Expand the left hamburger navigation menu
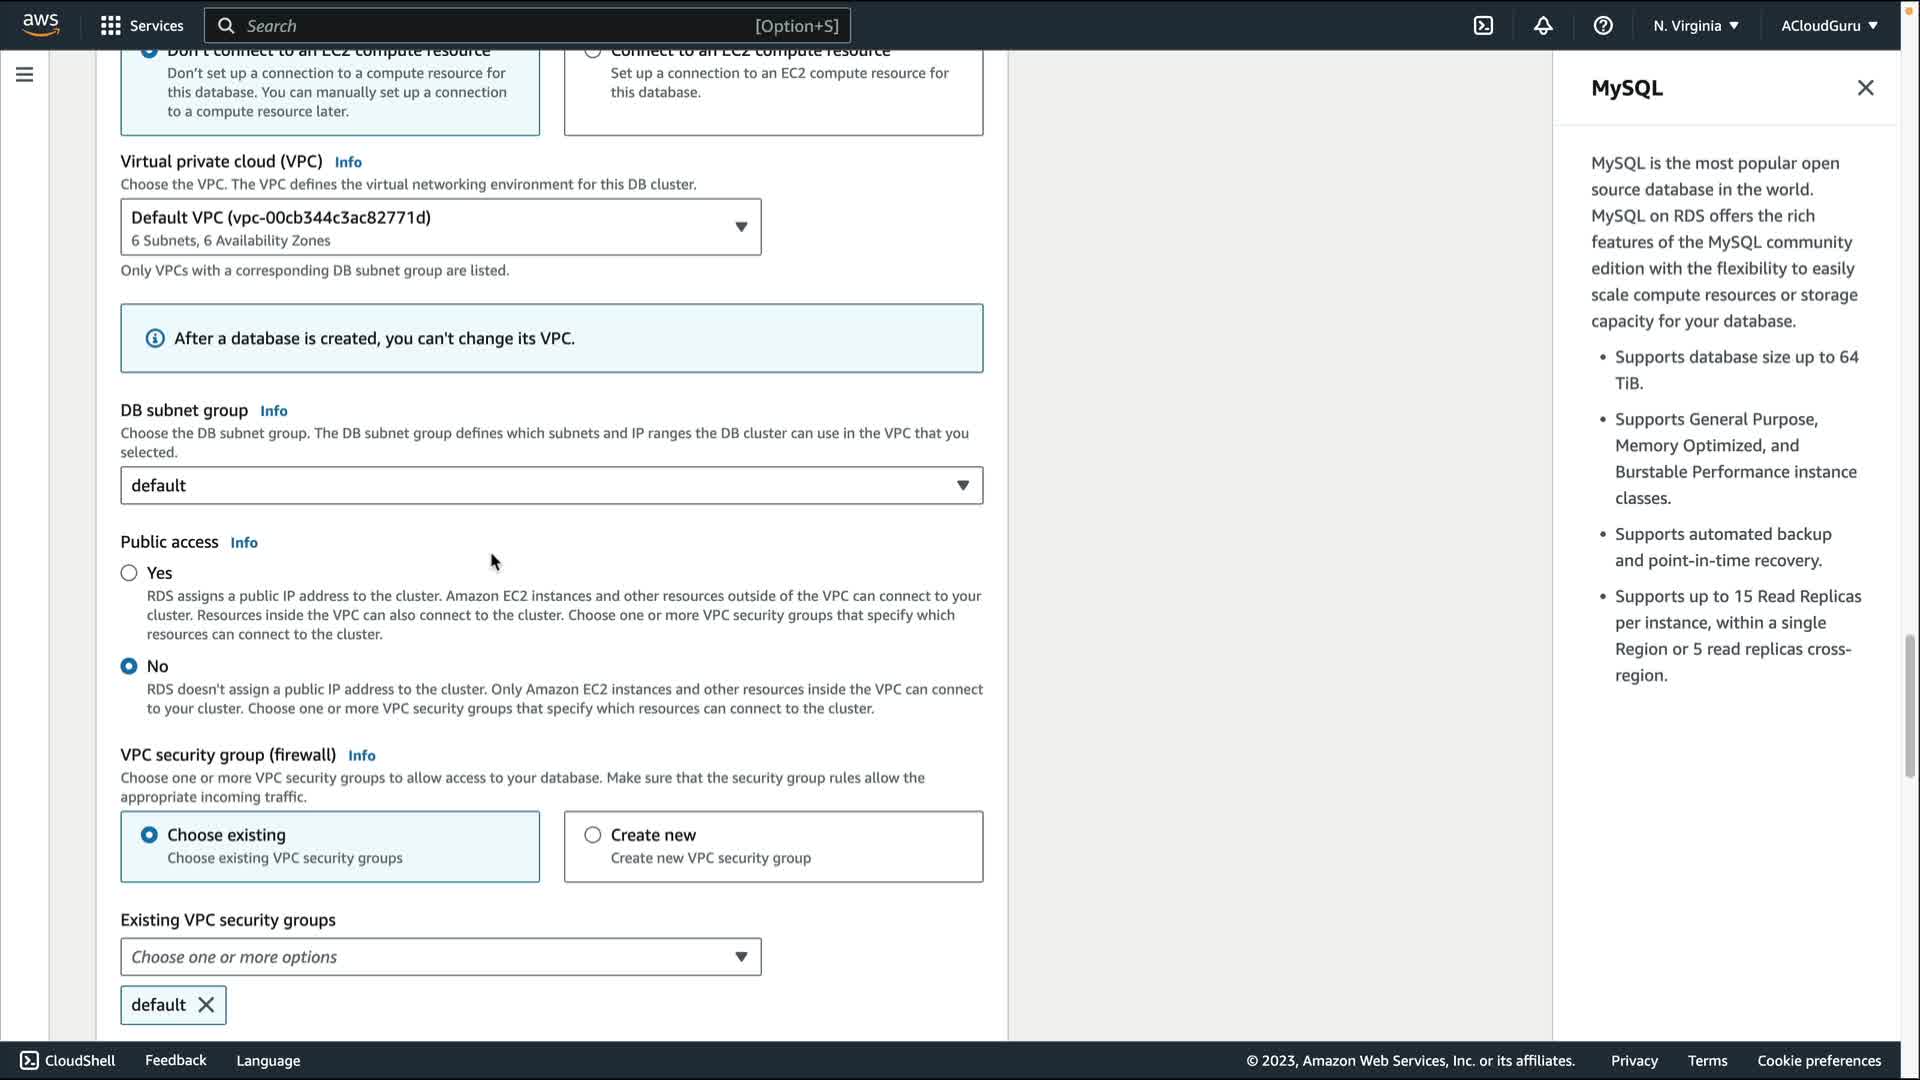 coord(24,75)
